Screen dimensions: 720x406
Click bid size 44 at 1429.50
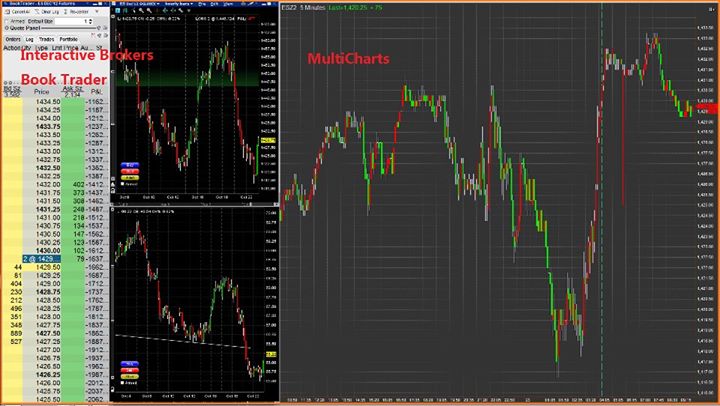(x=18, y=267)
